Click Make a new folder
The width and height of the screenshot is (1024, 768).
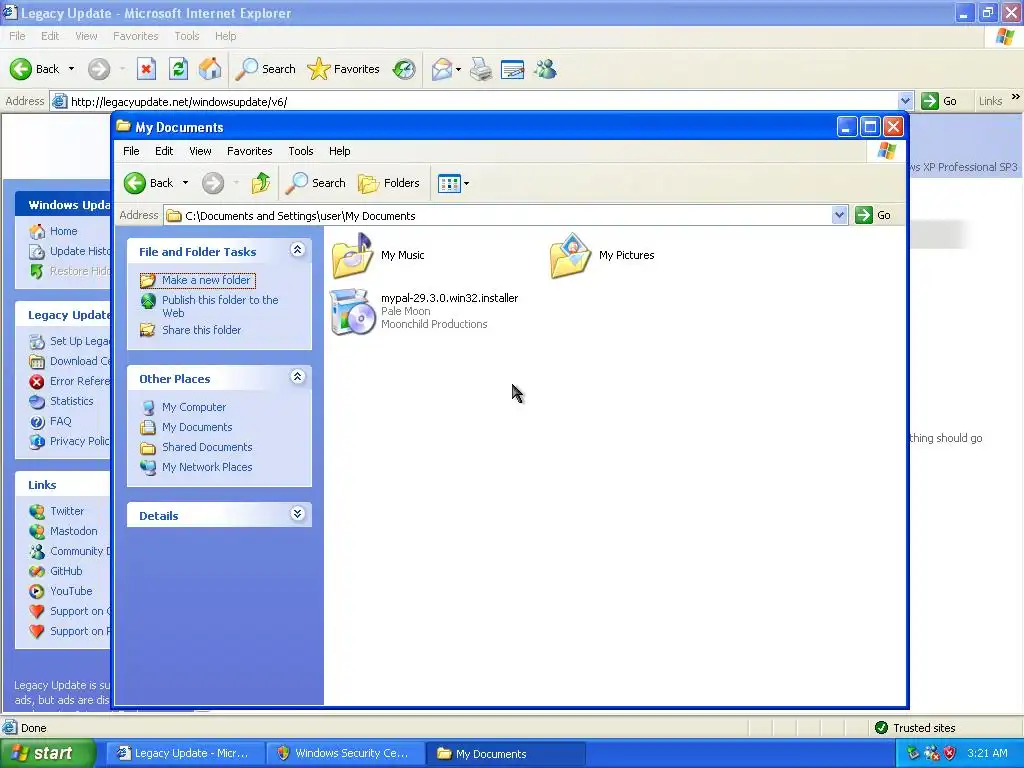(x=197, y=280)
